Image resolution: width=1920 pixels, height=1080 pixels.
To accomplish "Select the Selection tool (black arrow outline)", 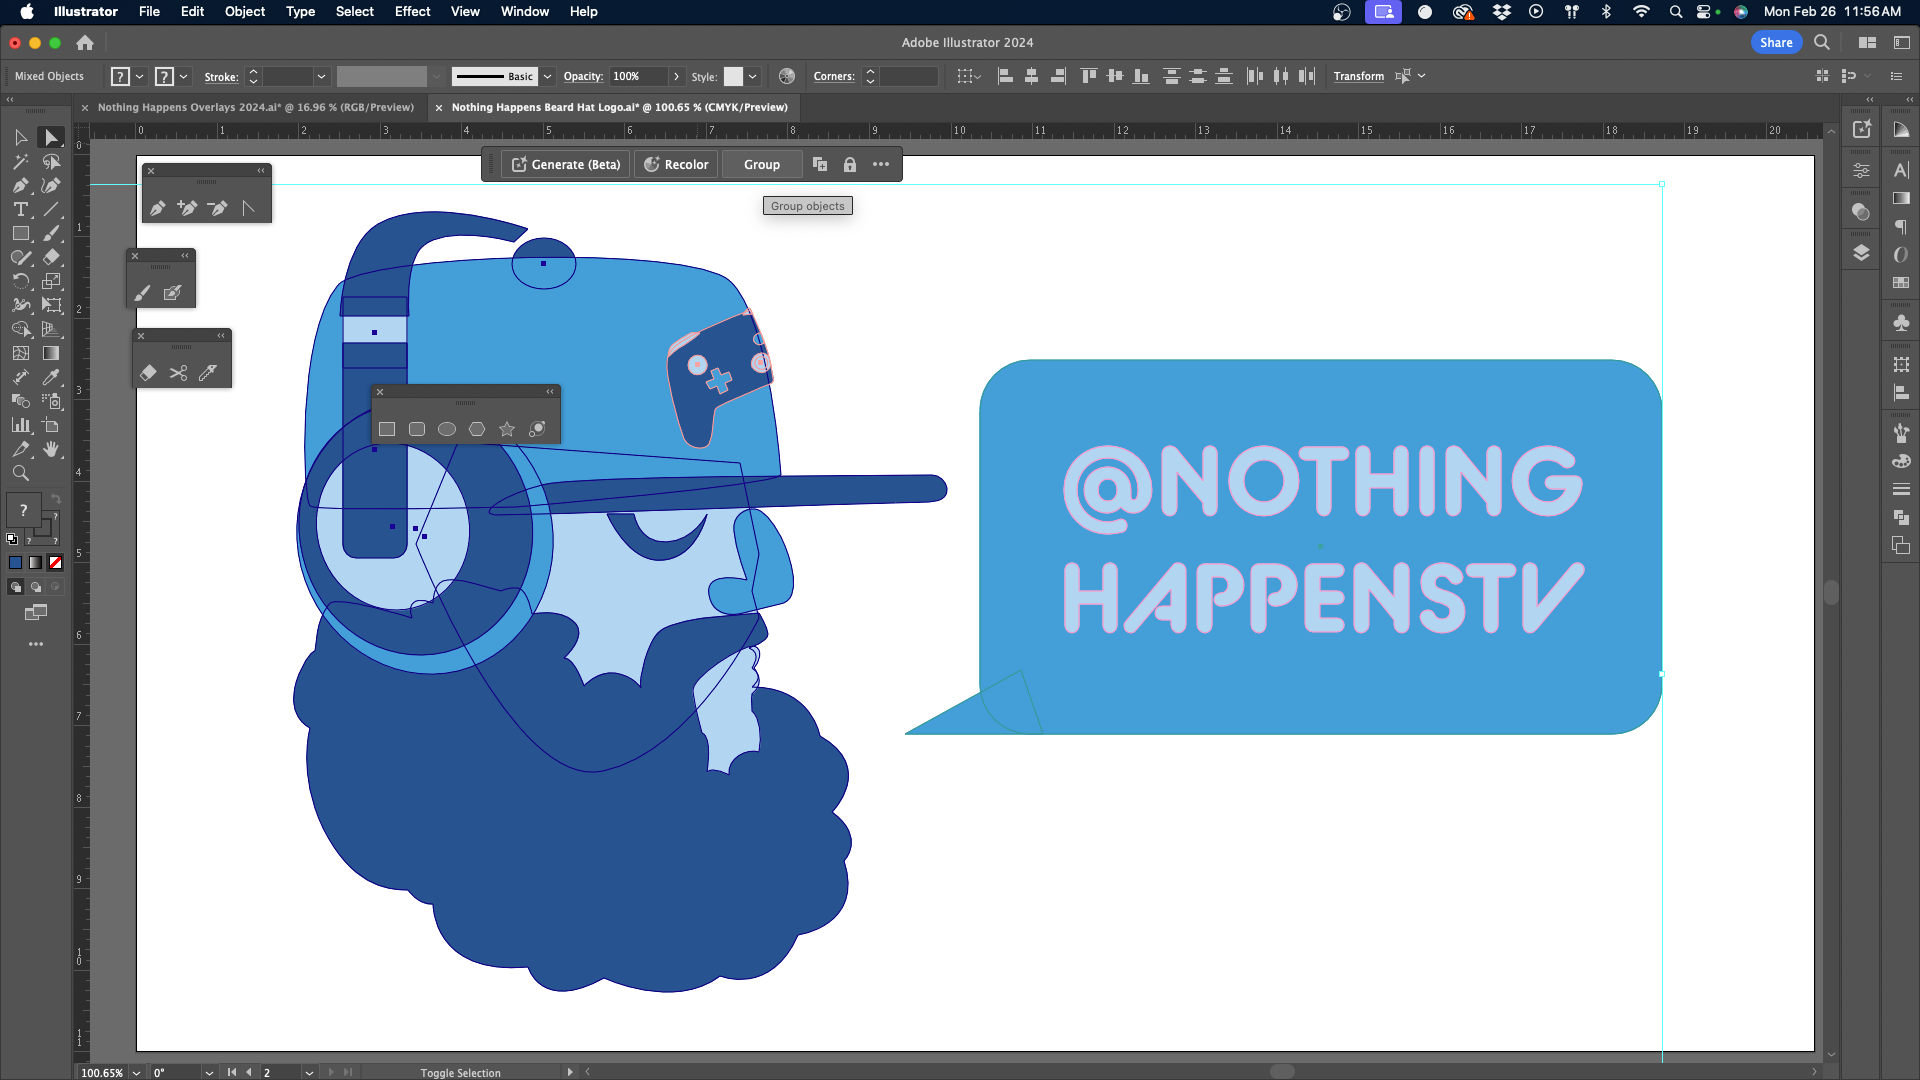I will pos(20,137).
